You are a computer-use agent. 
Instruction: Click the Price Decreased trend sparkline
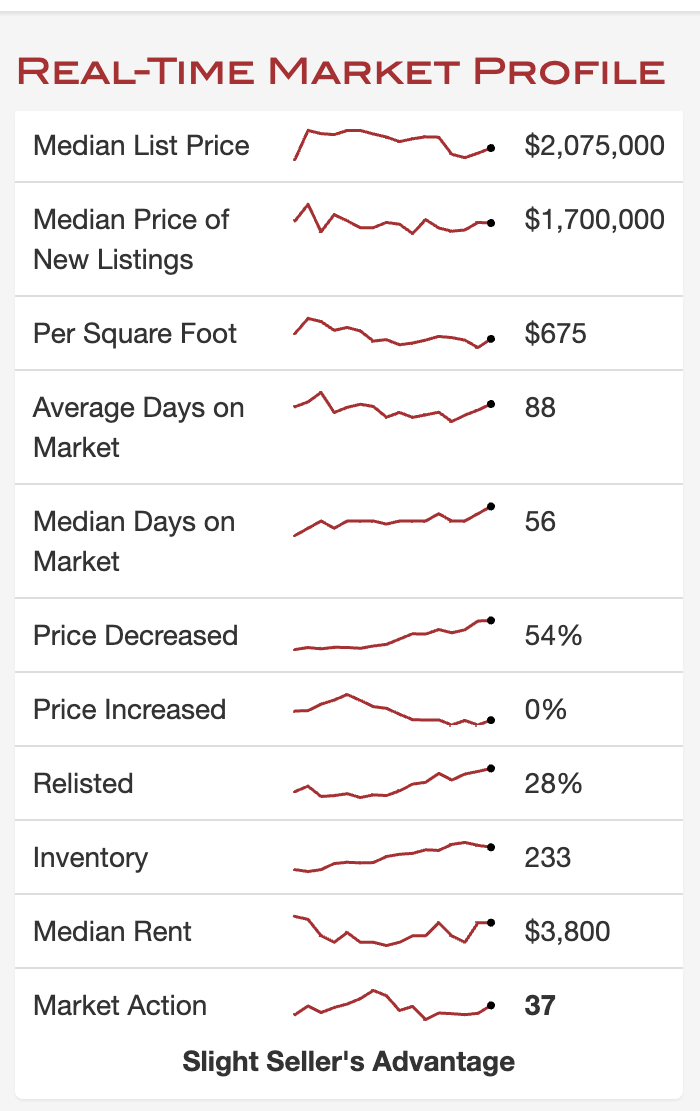pyautogui.click(x=393, y=635)
